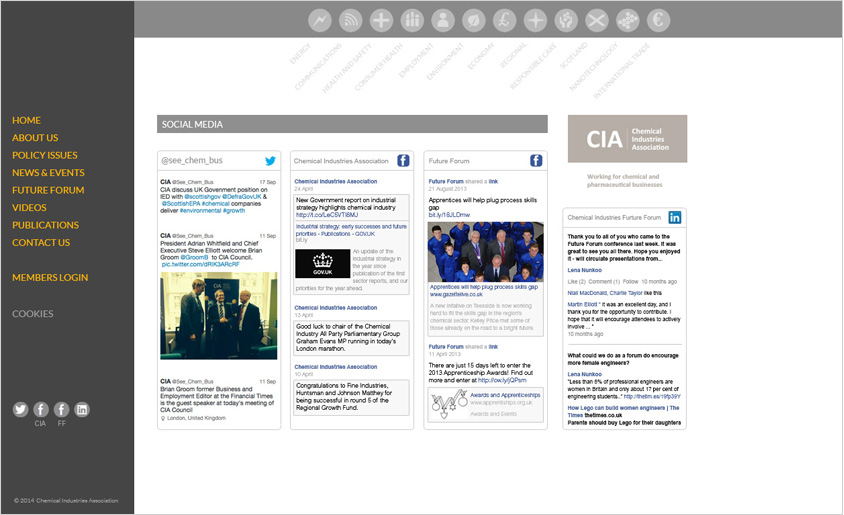The width and height of the screenshot is (844, 515).
Task: Click Facebook icon in Future Forum panel
Action: tap(536, 160)
